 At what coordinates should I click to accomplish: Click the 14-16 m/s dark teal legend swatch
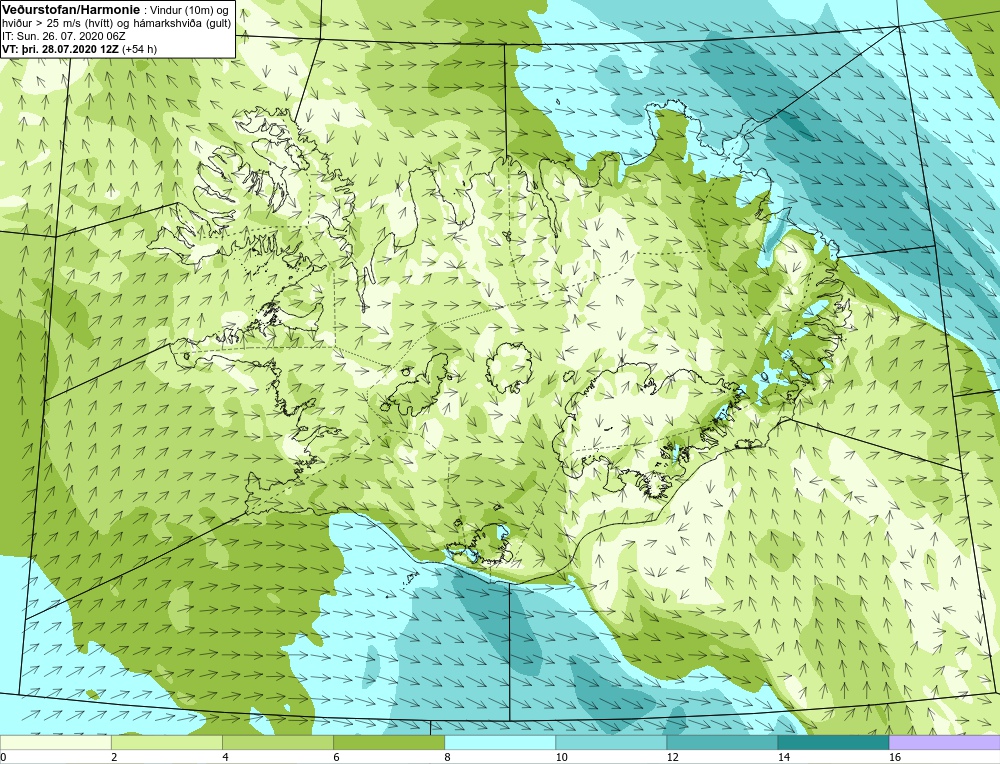pyautogui.click(x=832, y=742)
